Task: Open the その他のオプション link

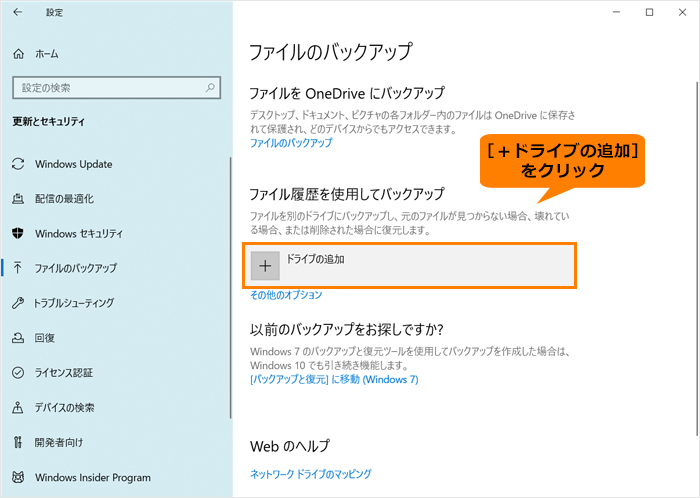Action: [x=286, y=295]
